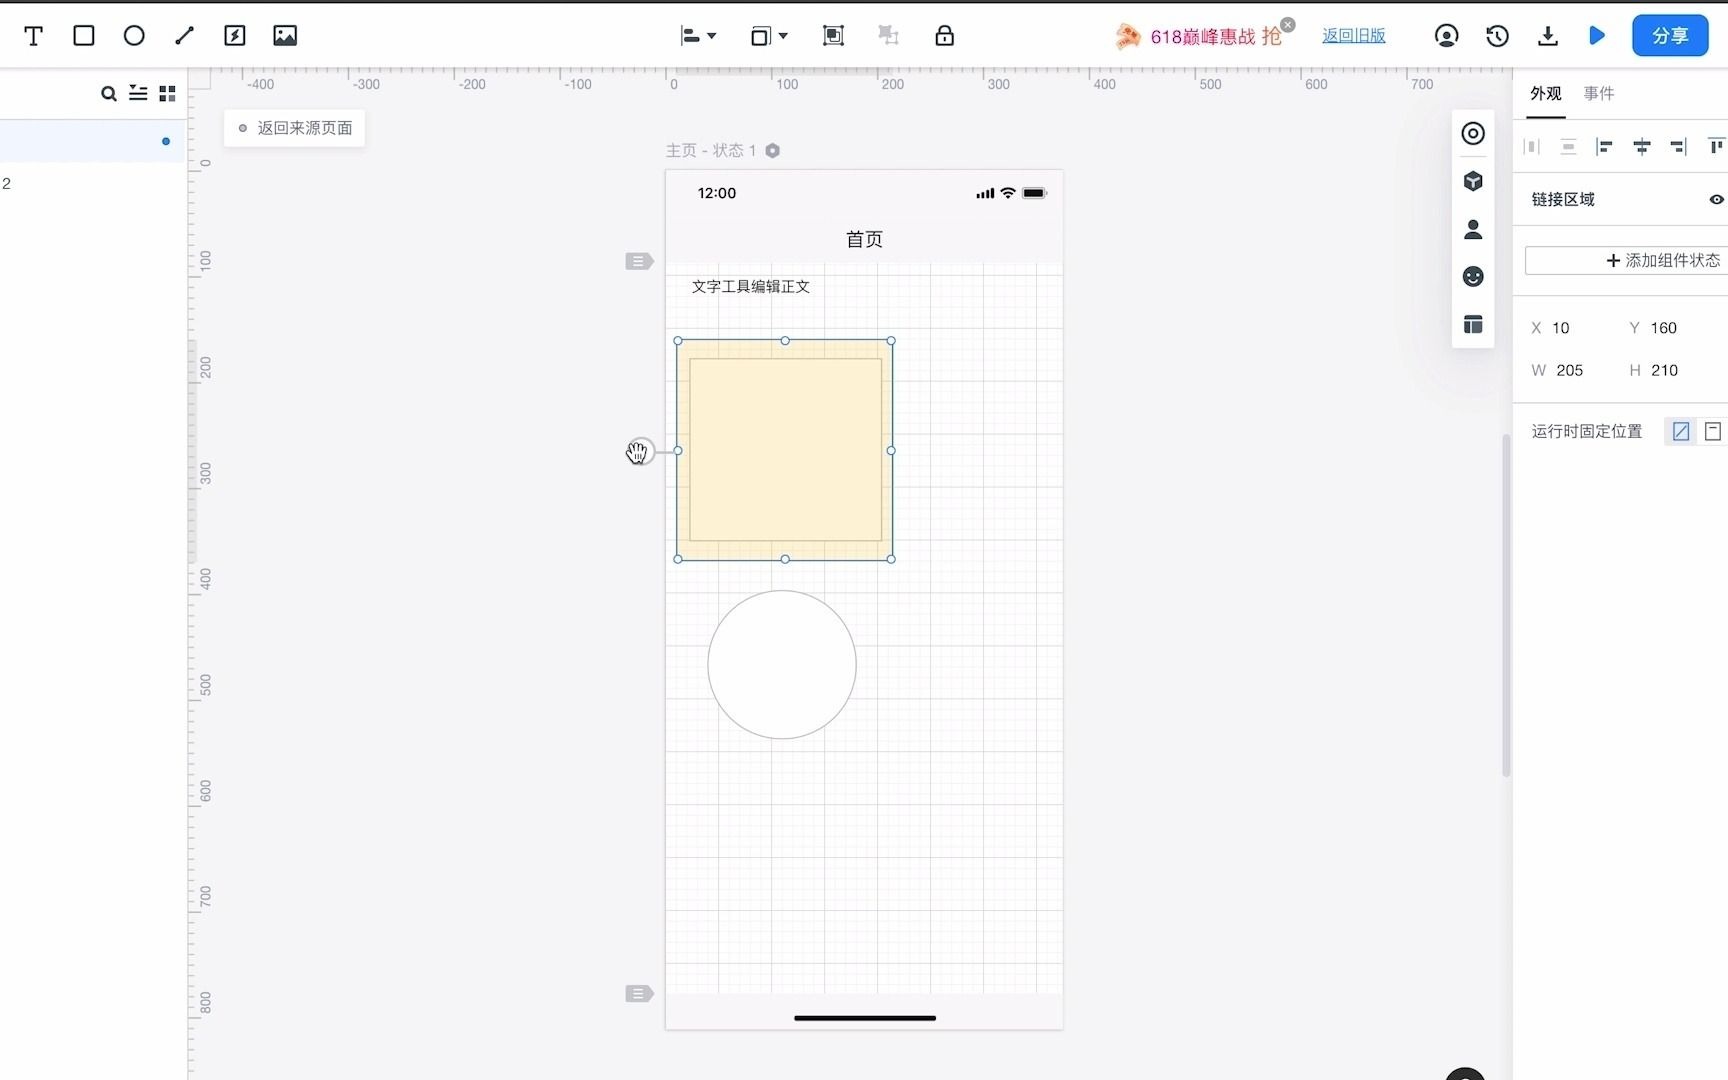Viewport: 1728px width, 1080px height.
Task: Select the Link area (lightning) tool
Action: (235, 36)
